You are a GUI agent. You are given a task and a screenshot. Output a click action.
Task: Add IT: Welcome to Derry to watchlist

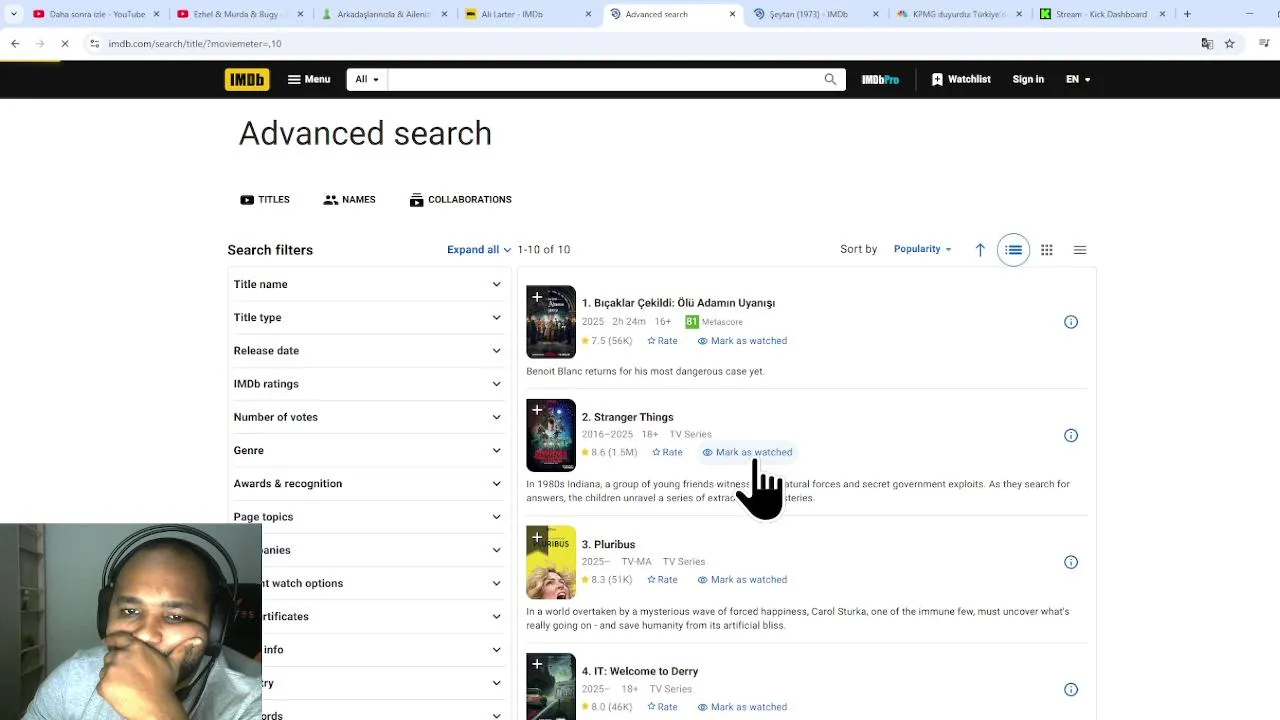point(537,665)
